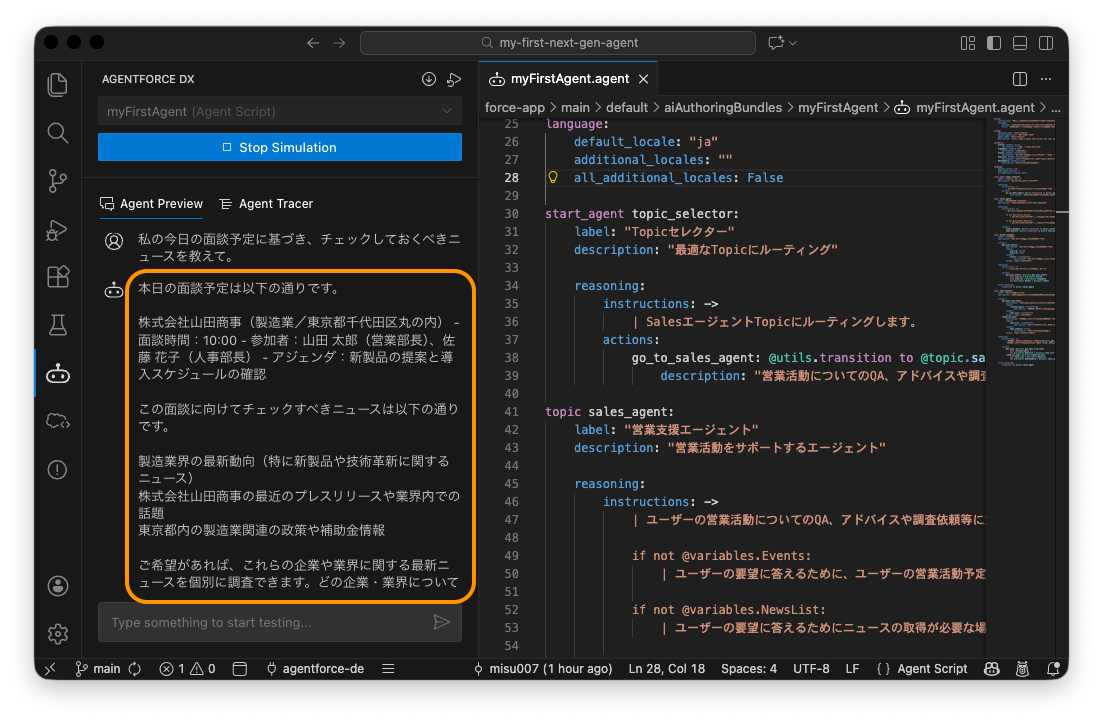Click the main branch in status bar
1103x722 pixels.
point(98,669)
